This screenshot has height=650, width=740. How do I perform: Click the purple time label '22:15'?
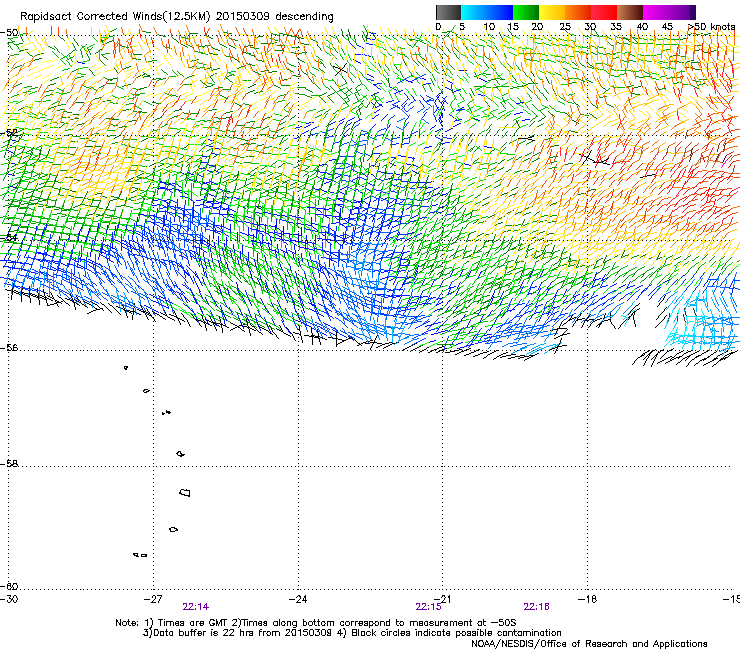coord(429,607)
